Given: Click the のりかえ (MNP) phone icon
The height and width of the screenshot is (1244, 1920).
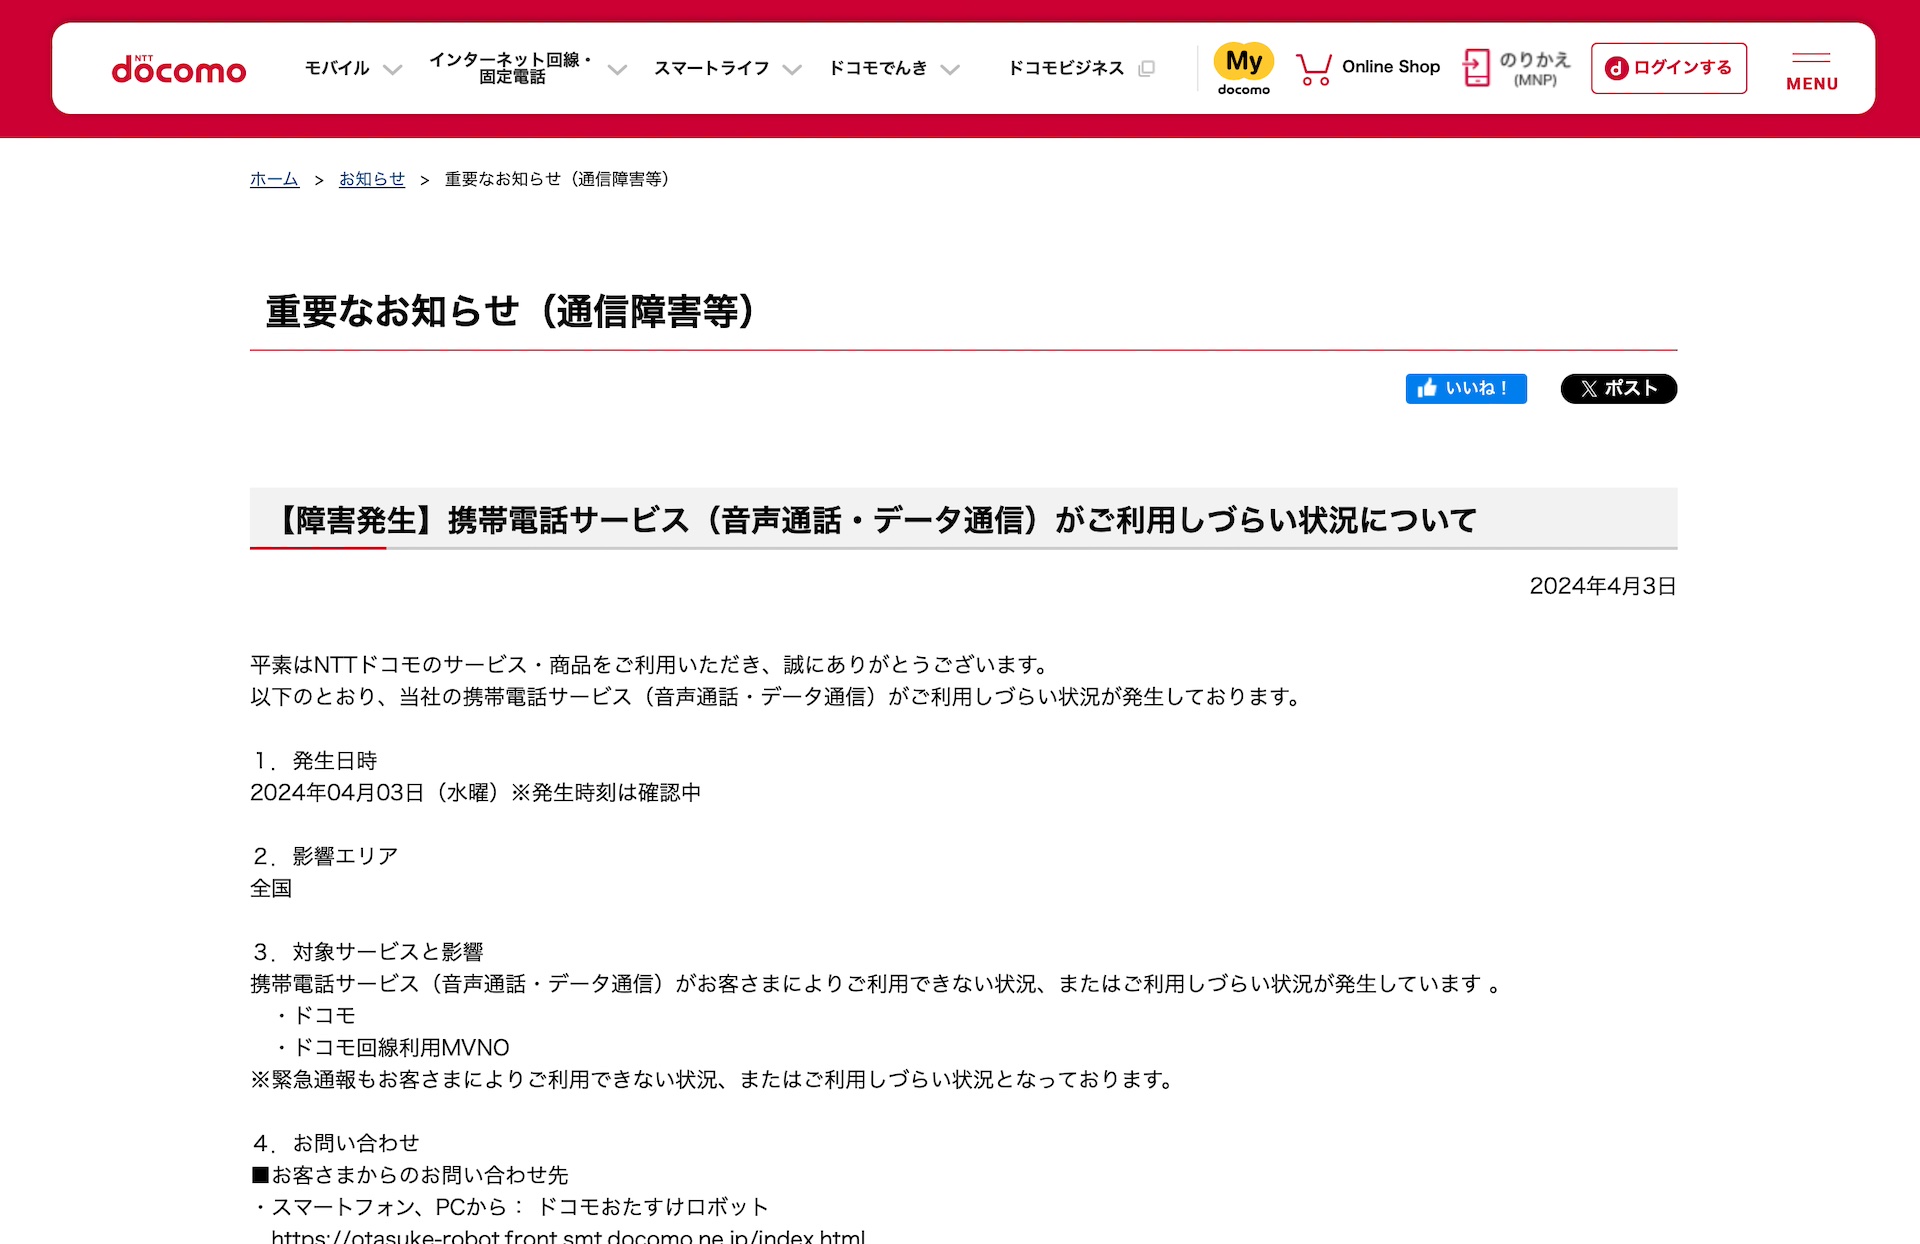Looking at the screenshot, I should (1476, 68).
